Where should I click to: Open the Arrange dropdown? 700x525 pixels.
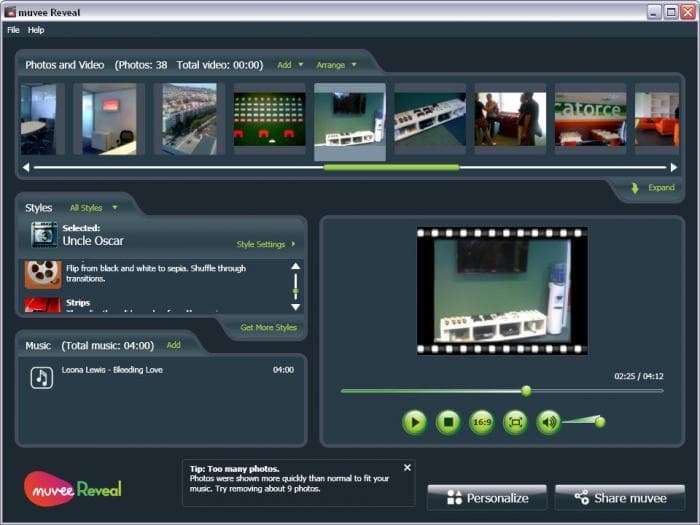335,65
